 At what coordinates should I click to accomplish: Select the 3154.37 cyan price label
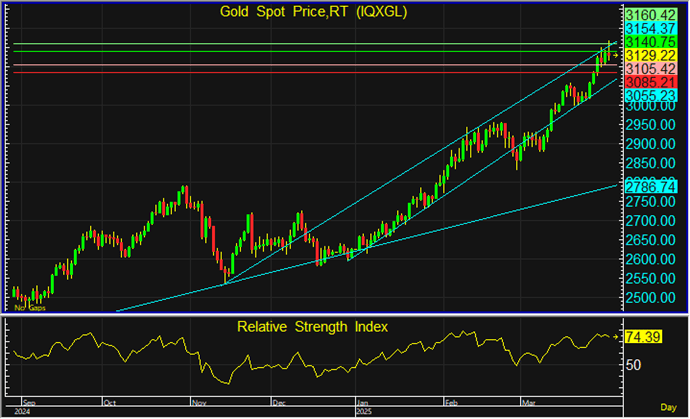click(x=648, y=29)
